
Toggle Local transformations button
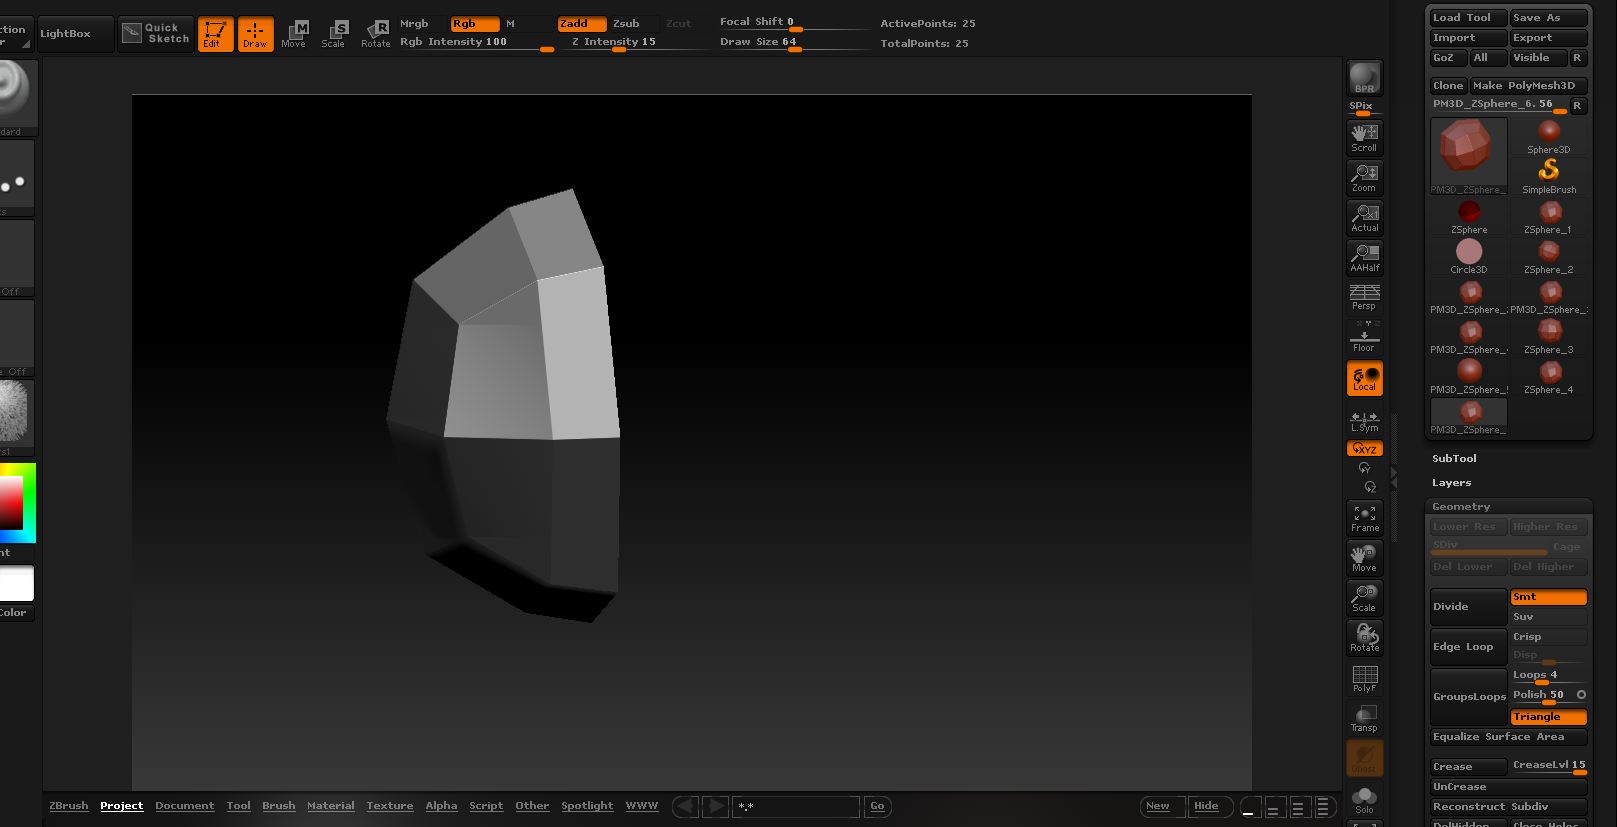coord(1365,378)
